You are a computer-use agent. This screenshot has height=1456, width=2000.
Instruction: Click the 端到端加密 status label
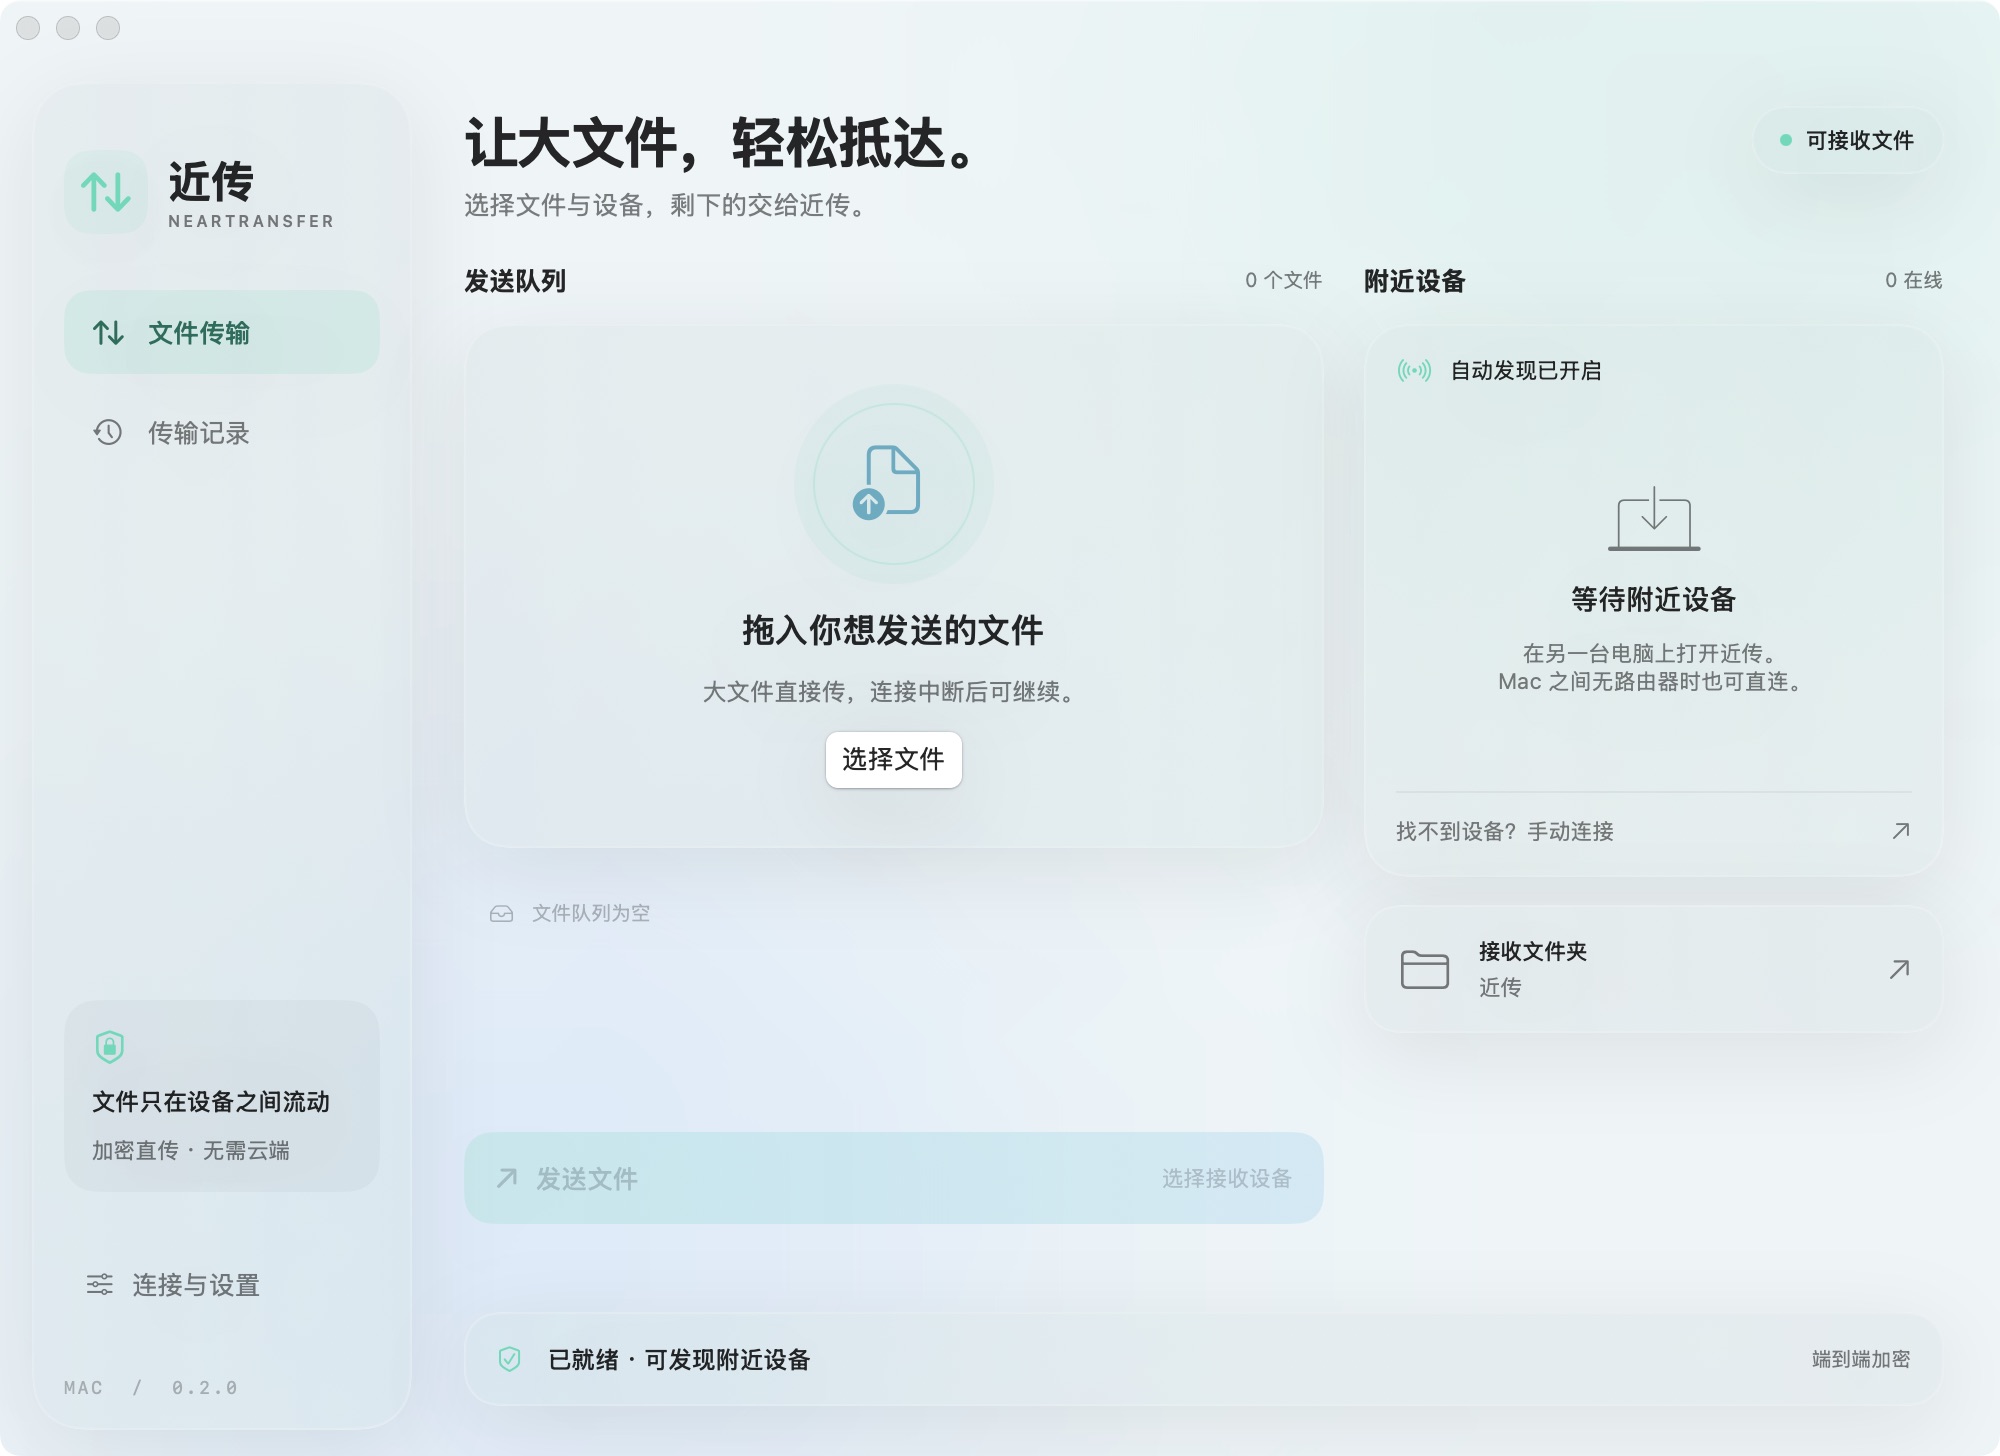[1861, 1359]
